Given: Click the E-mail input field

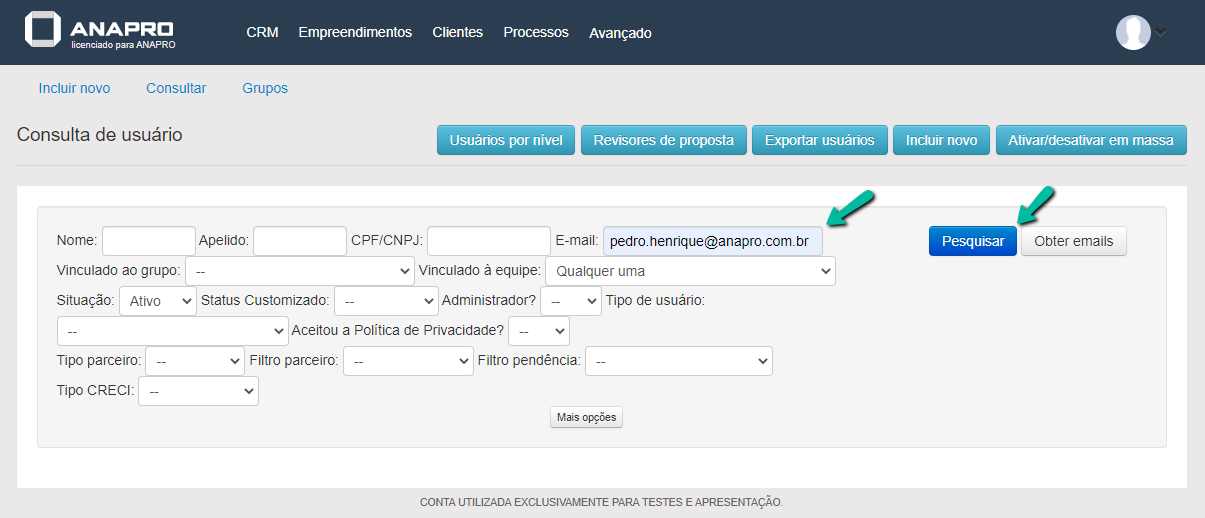Looking at the screenshot, I should (x=712, y=241).
